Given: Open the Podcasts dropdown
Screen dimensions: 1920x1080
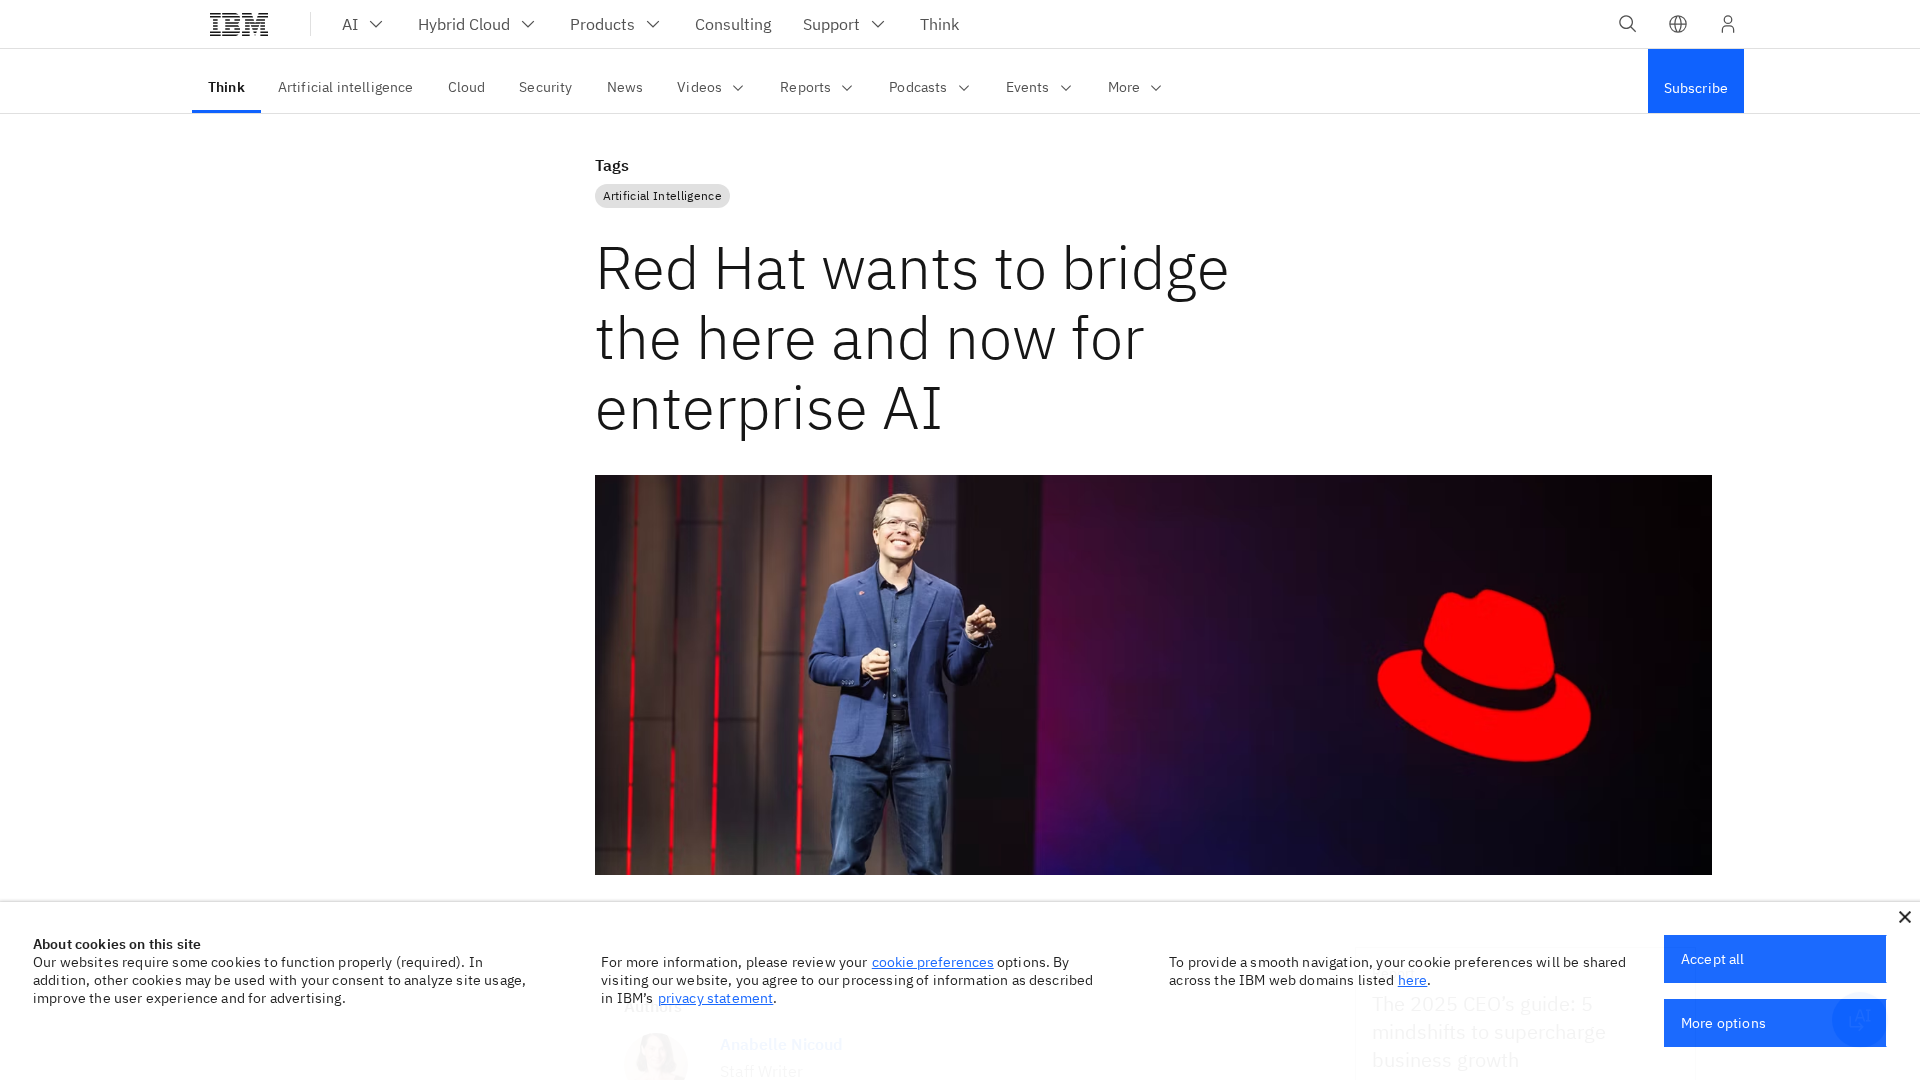Looking at the screenshot, I should click(x=929, y=87).
